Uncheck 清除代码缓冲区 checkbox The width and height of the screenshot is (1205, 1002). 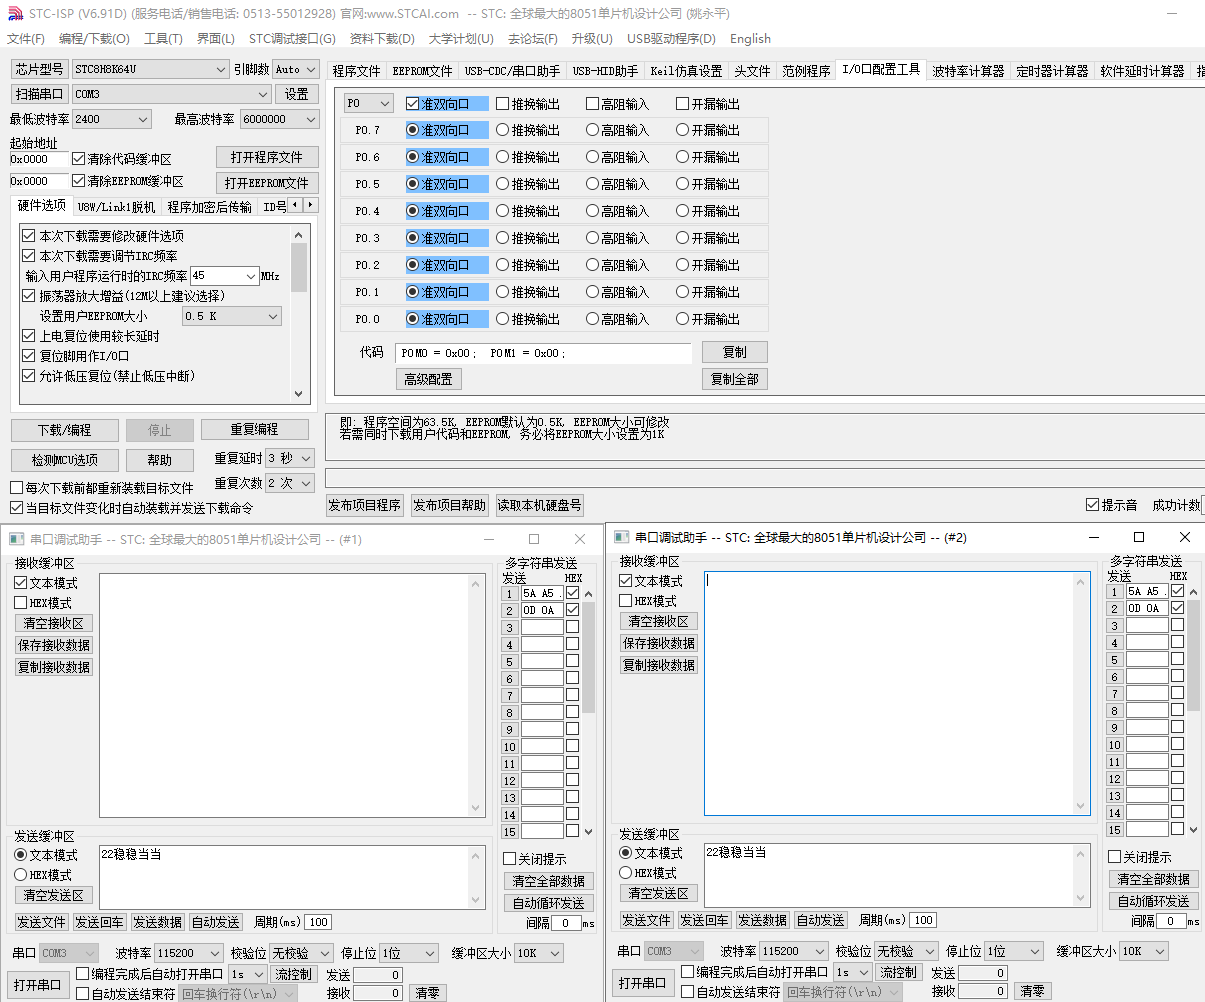click(79, 159)
